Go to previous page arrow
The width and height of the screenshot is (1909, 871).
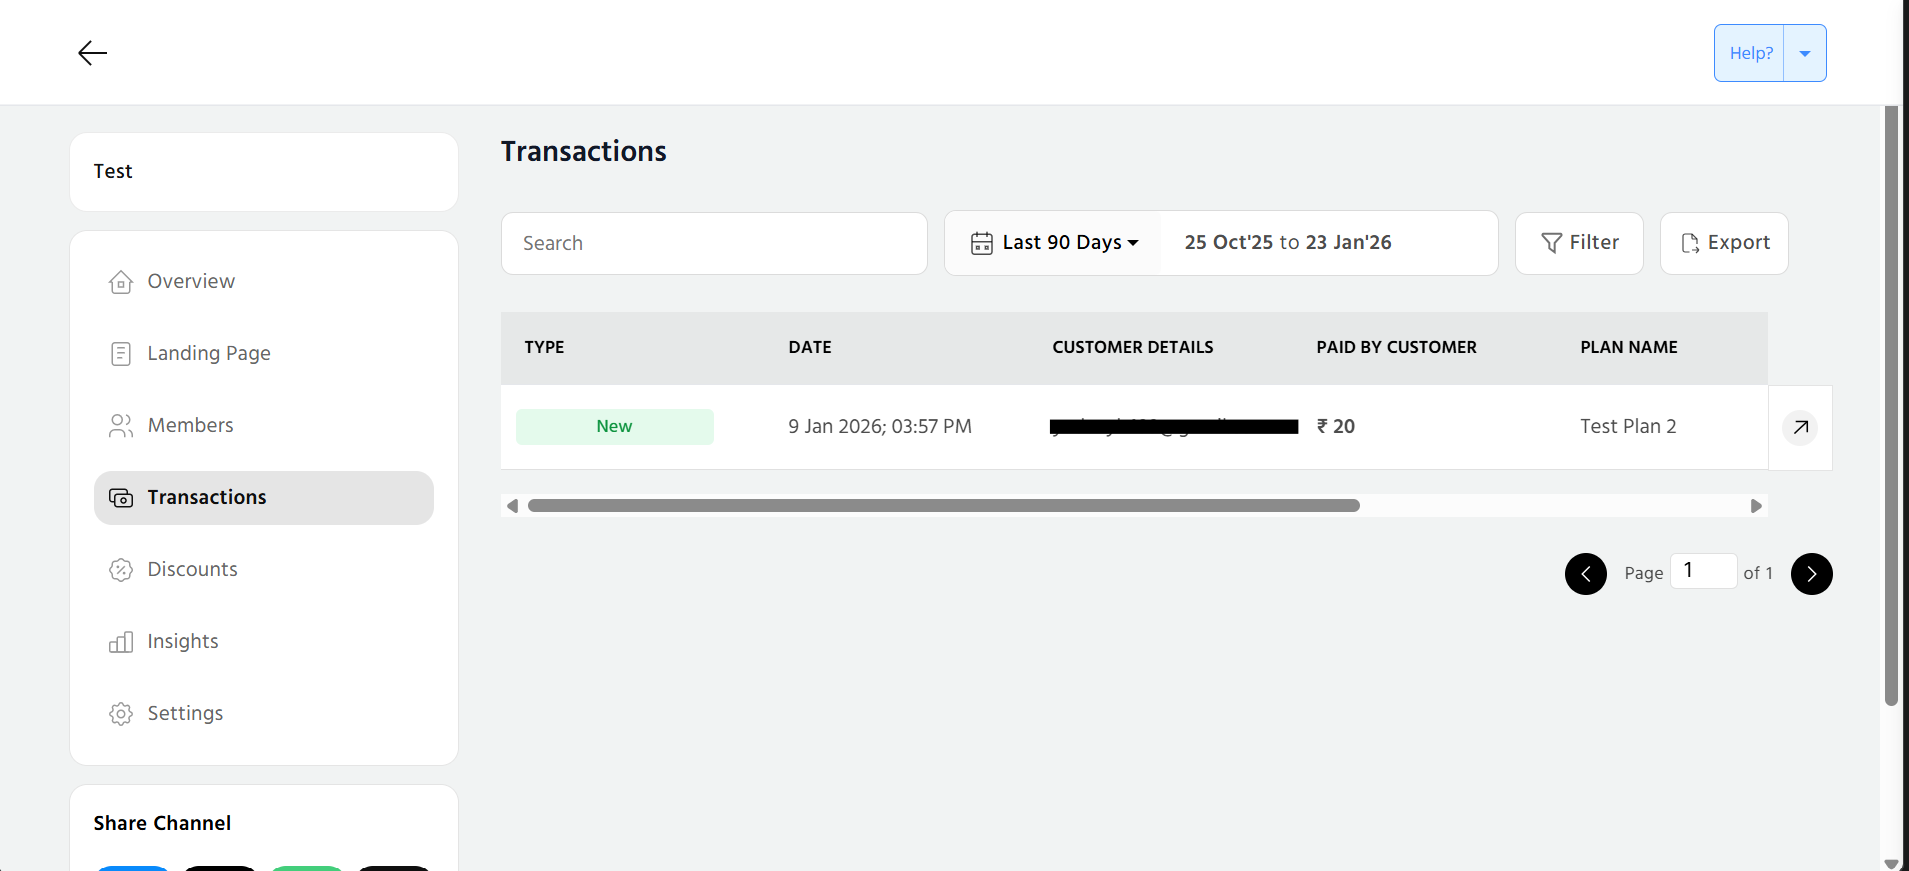1585,574
